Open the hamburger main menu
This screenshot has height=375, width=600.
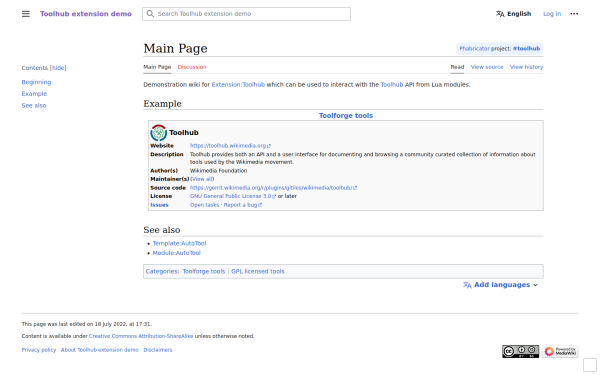pyautogui.click(x=26, y=14)
